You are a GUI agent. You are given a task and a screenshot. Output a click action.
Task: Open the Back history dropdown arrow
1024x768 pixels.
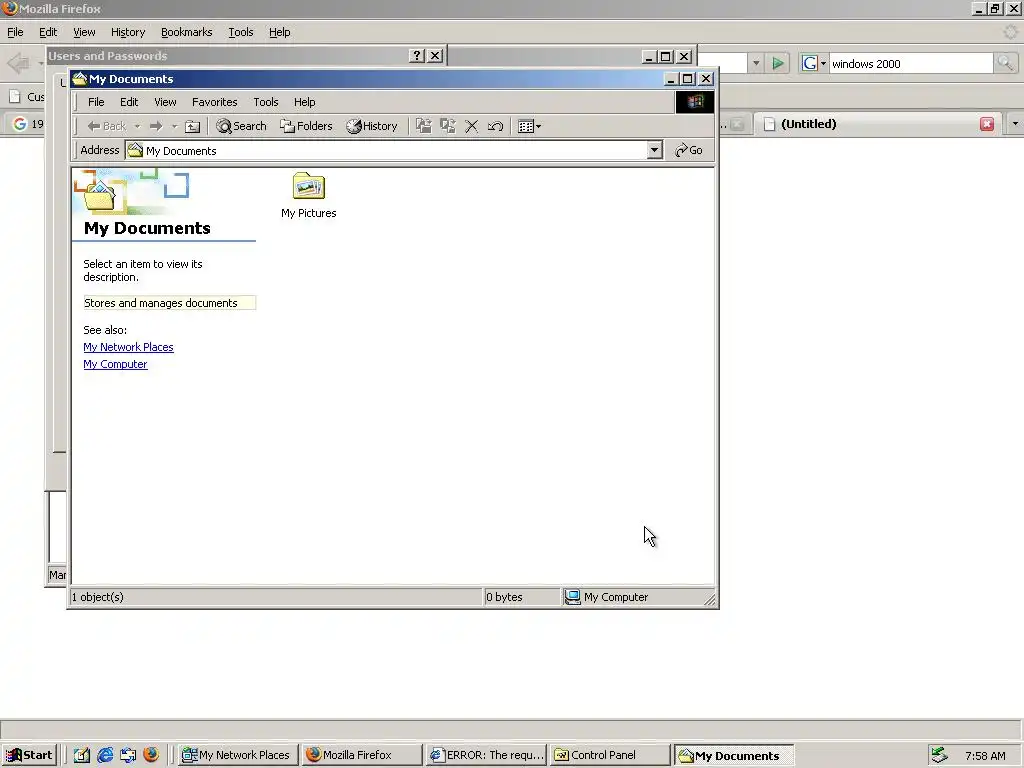[x=137, y=126]
